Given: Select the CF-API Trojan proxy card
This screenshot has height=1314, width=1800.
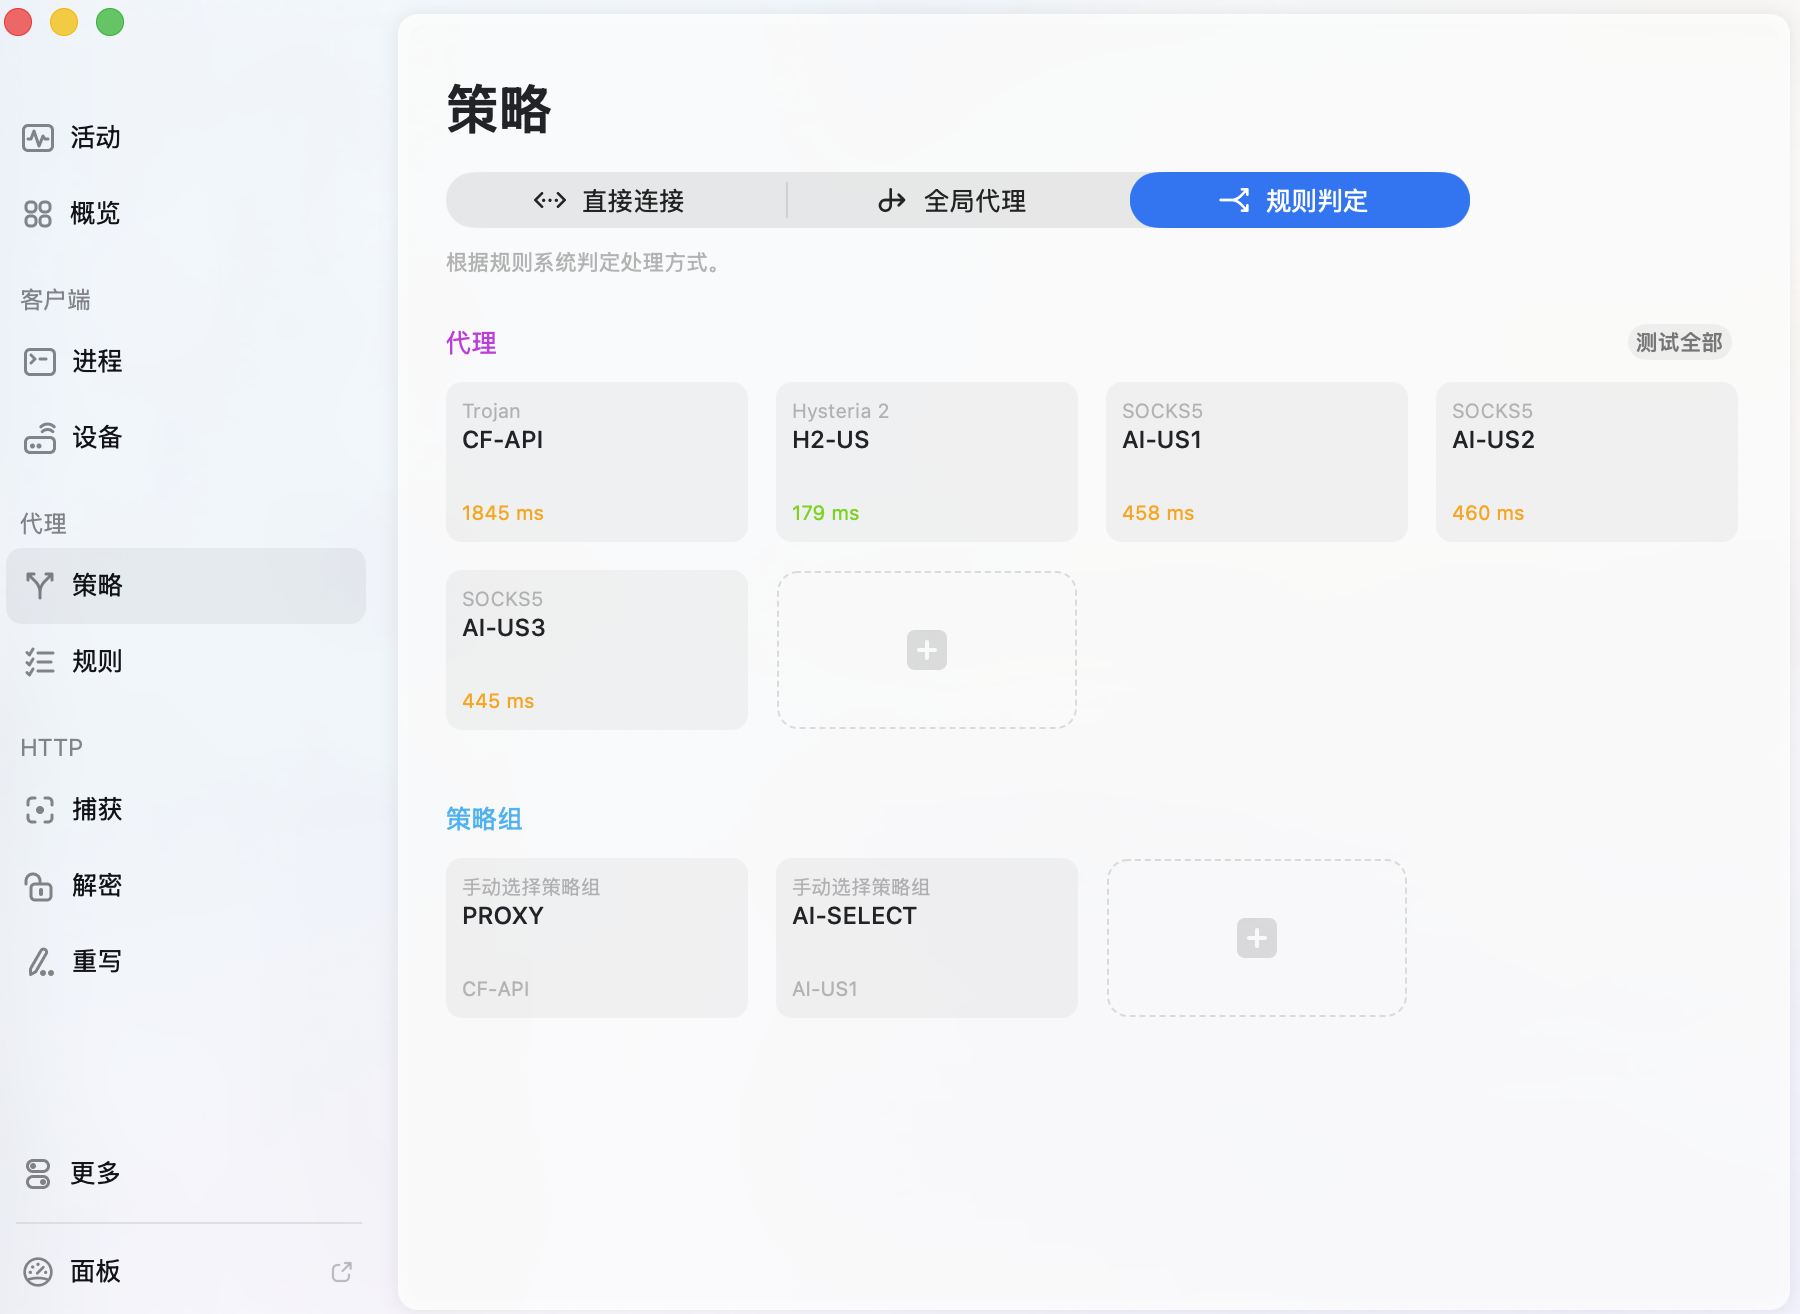Looking at the screenshot, I should coord(597,462).
